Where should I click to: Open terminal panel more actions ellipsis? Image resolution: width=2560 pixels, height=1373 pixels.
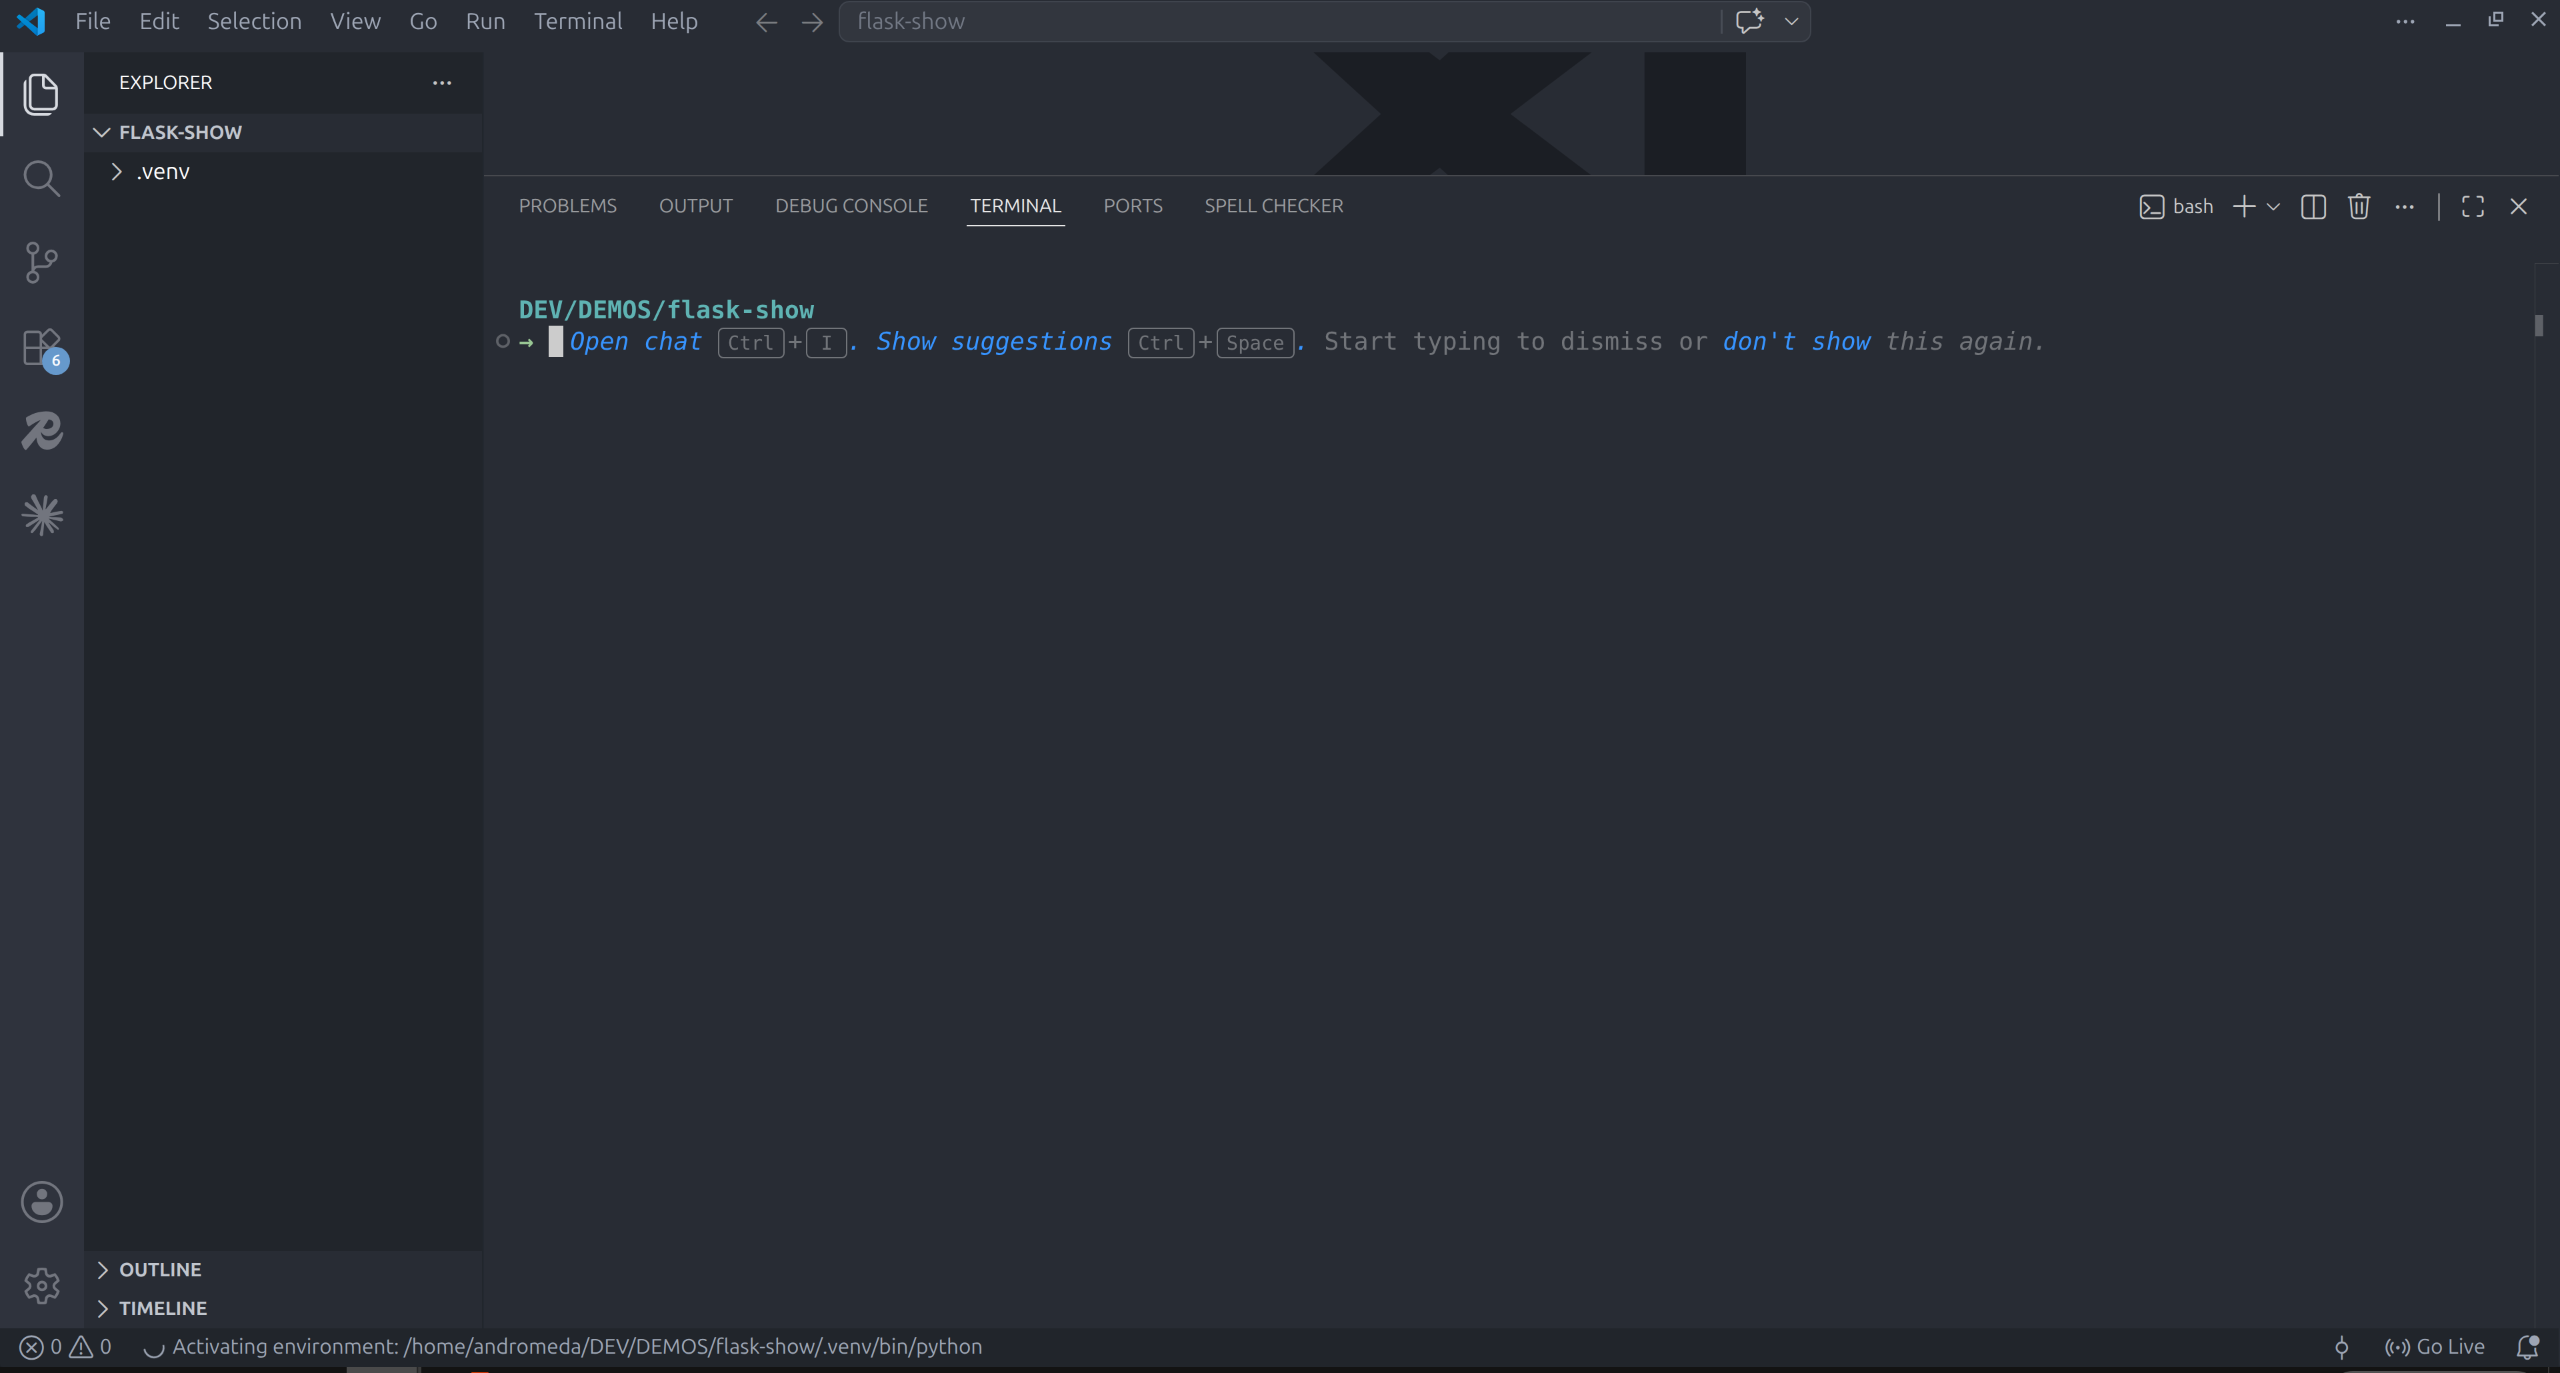pyautogui.click(x=2405, y=207)
